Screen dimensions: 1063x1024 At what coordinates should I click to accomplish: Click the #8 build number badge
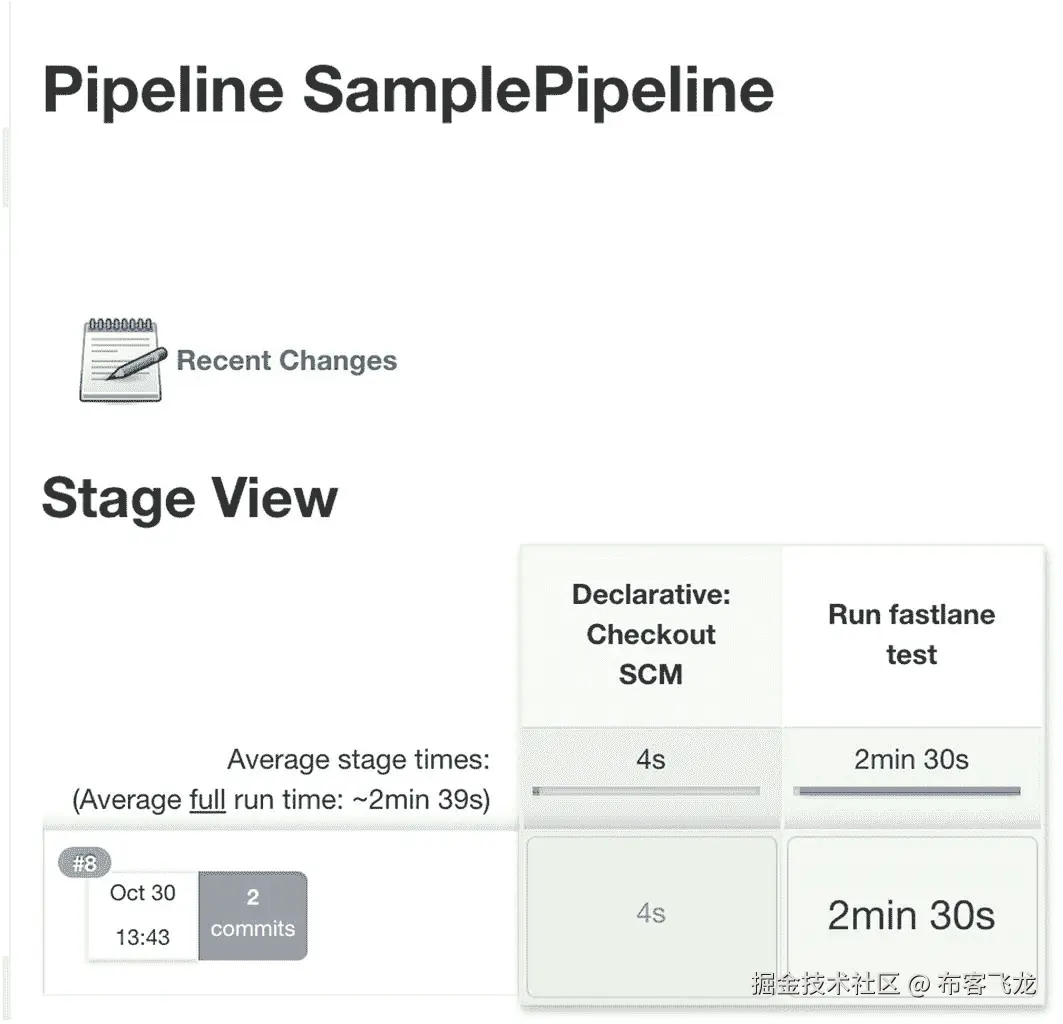point(85,863)
